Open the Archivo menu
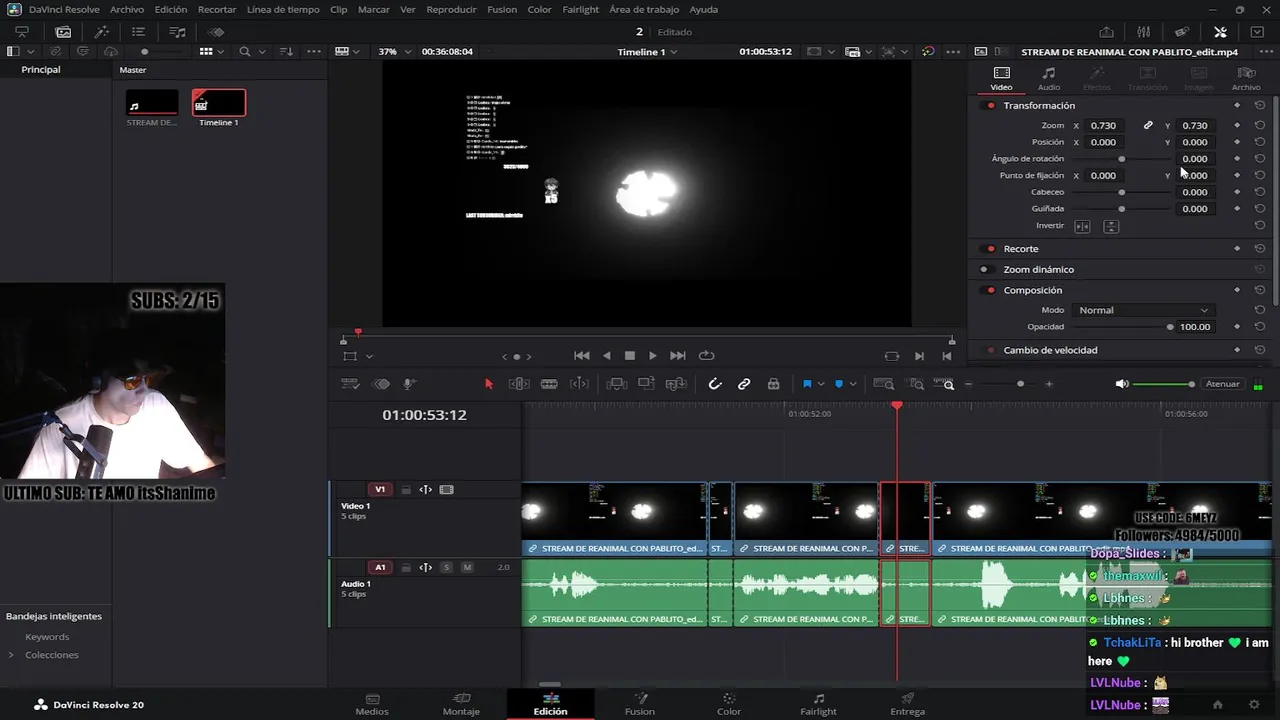Viewport: 1280px width, 720px height. point(127,10)
